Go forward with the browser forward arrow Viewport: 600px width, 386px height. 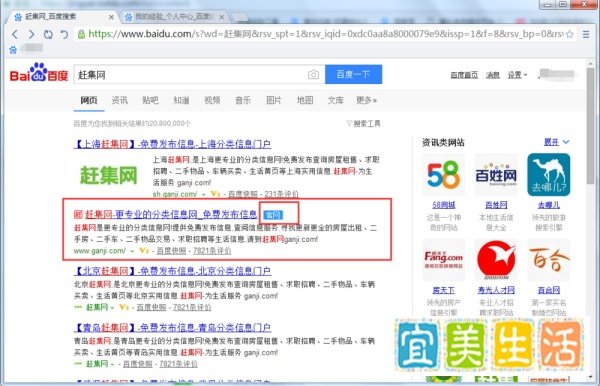point(31,34)
